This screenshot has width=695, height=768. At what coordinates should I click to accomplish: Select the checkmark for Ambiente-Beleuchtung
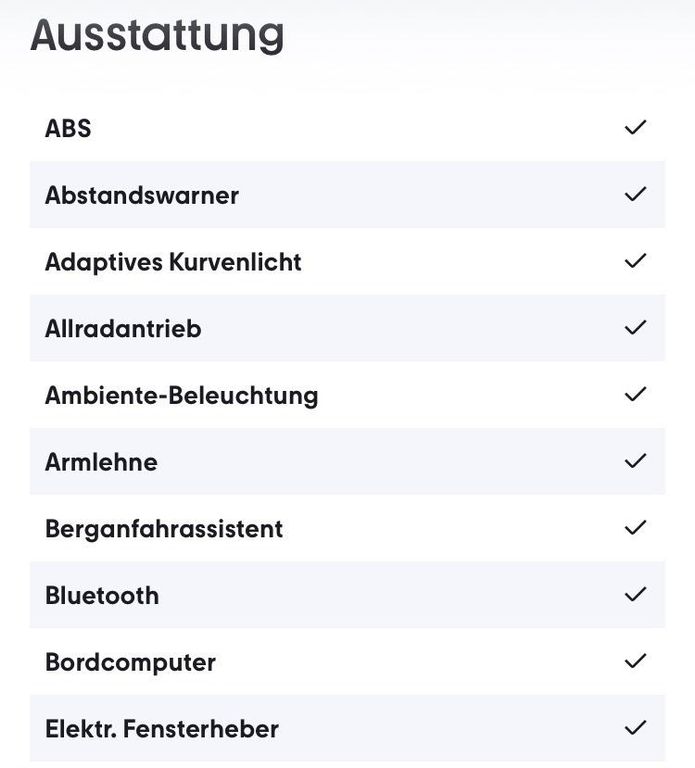635,394
